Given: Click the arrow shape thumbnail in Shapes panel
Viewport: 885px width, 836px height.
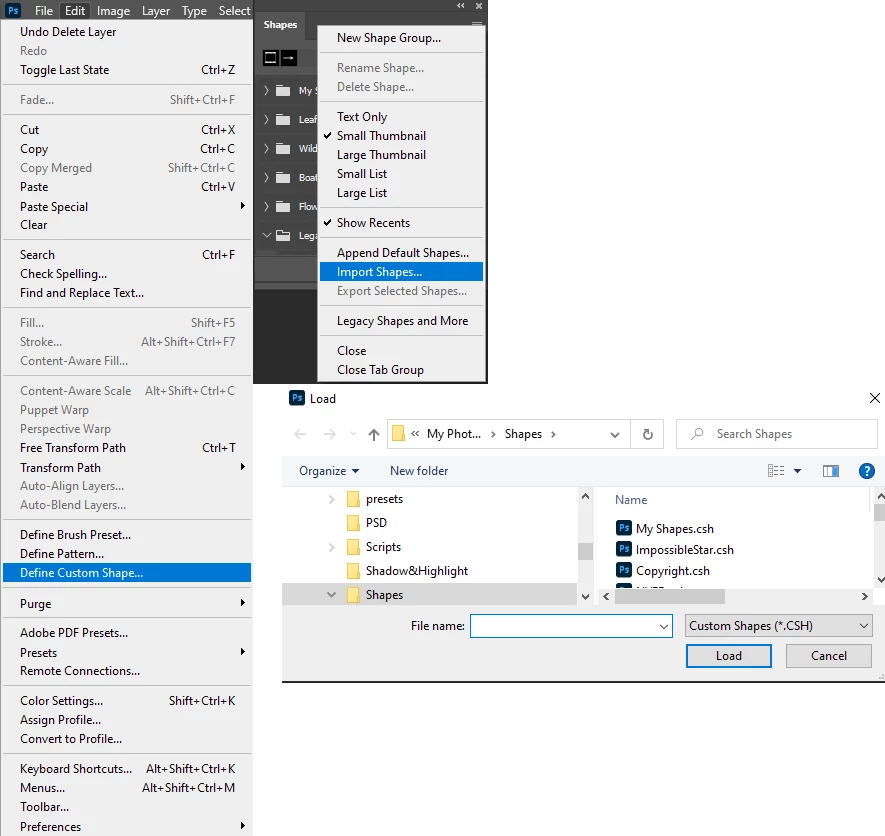Looking at the screenshot, I should [289, 58].
